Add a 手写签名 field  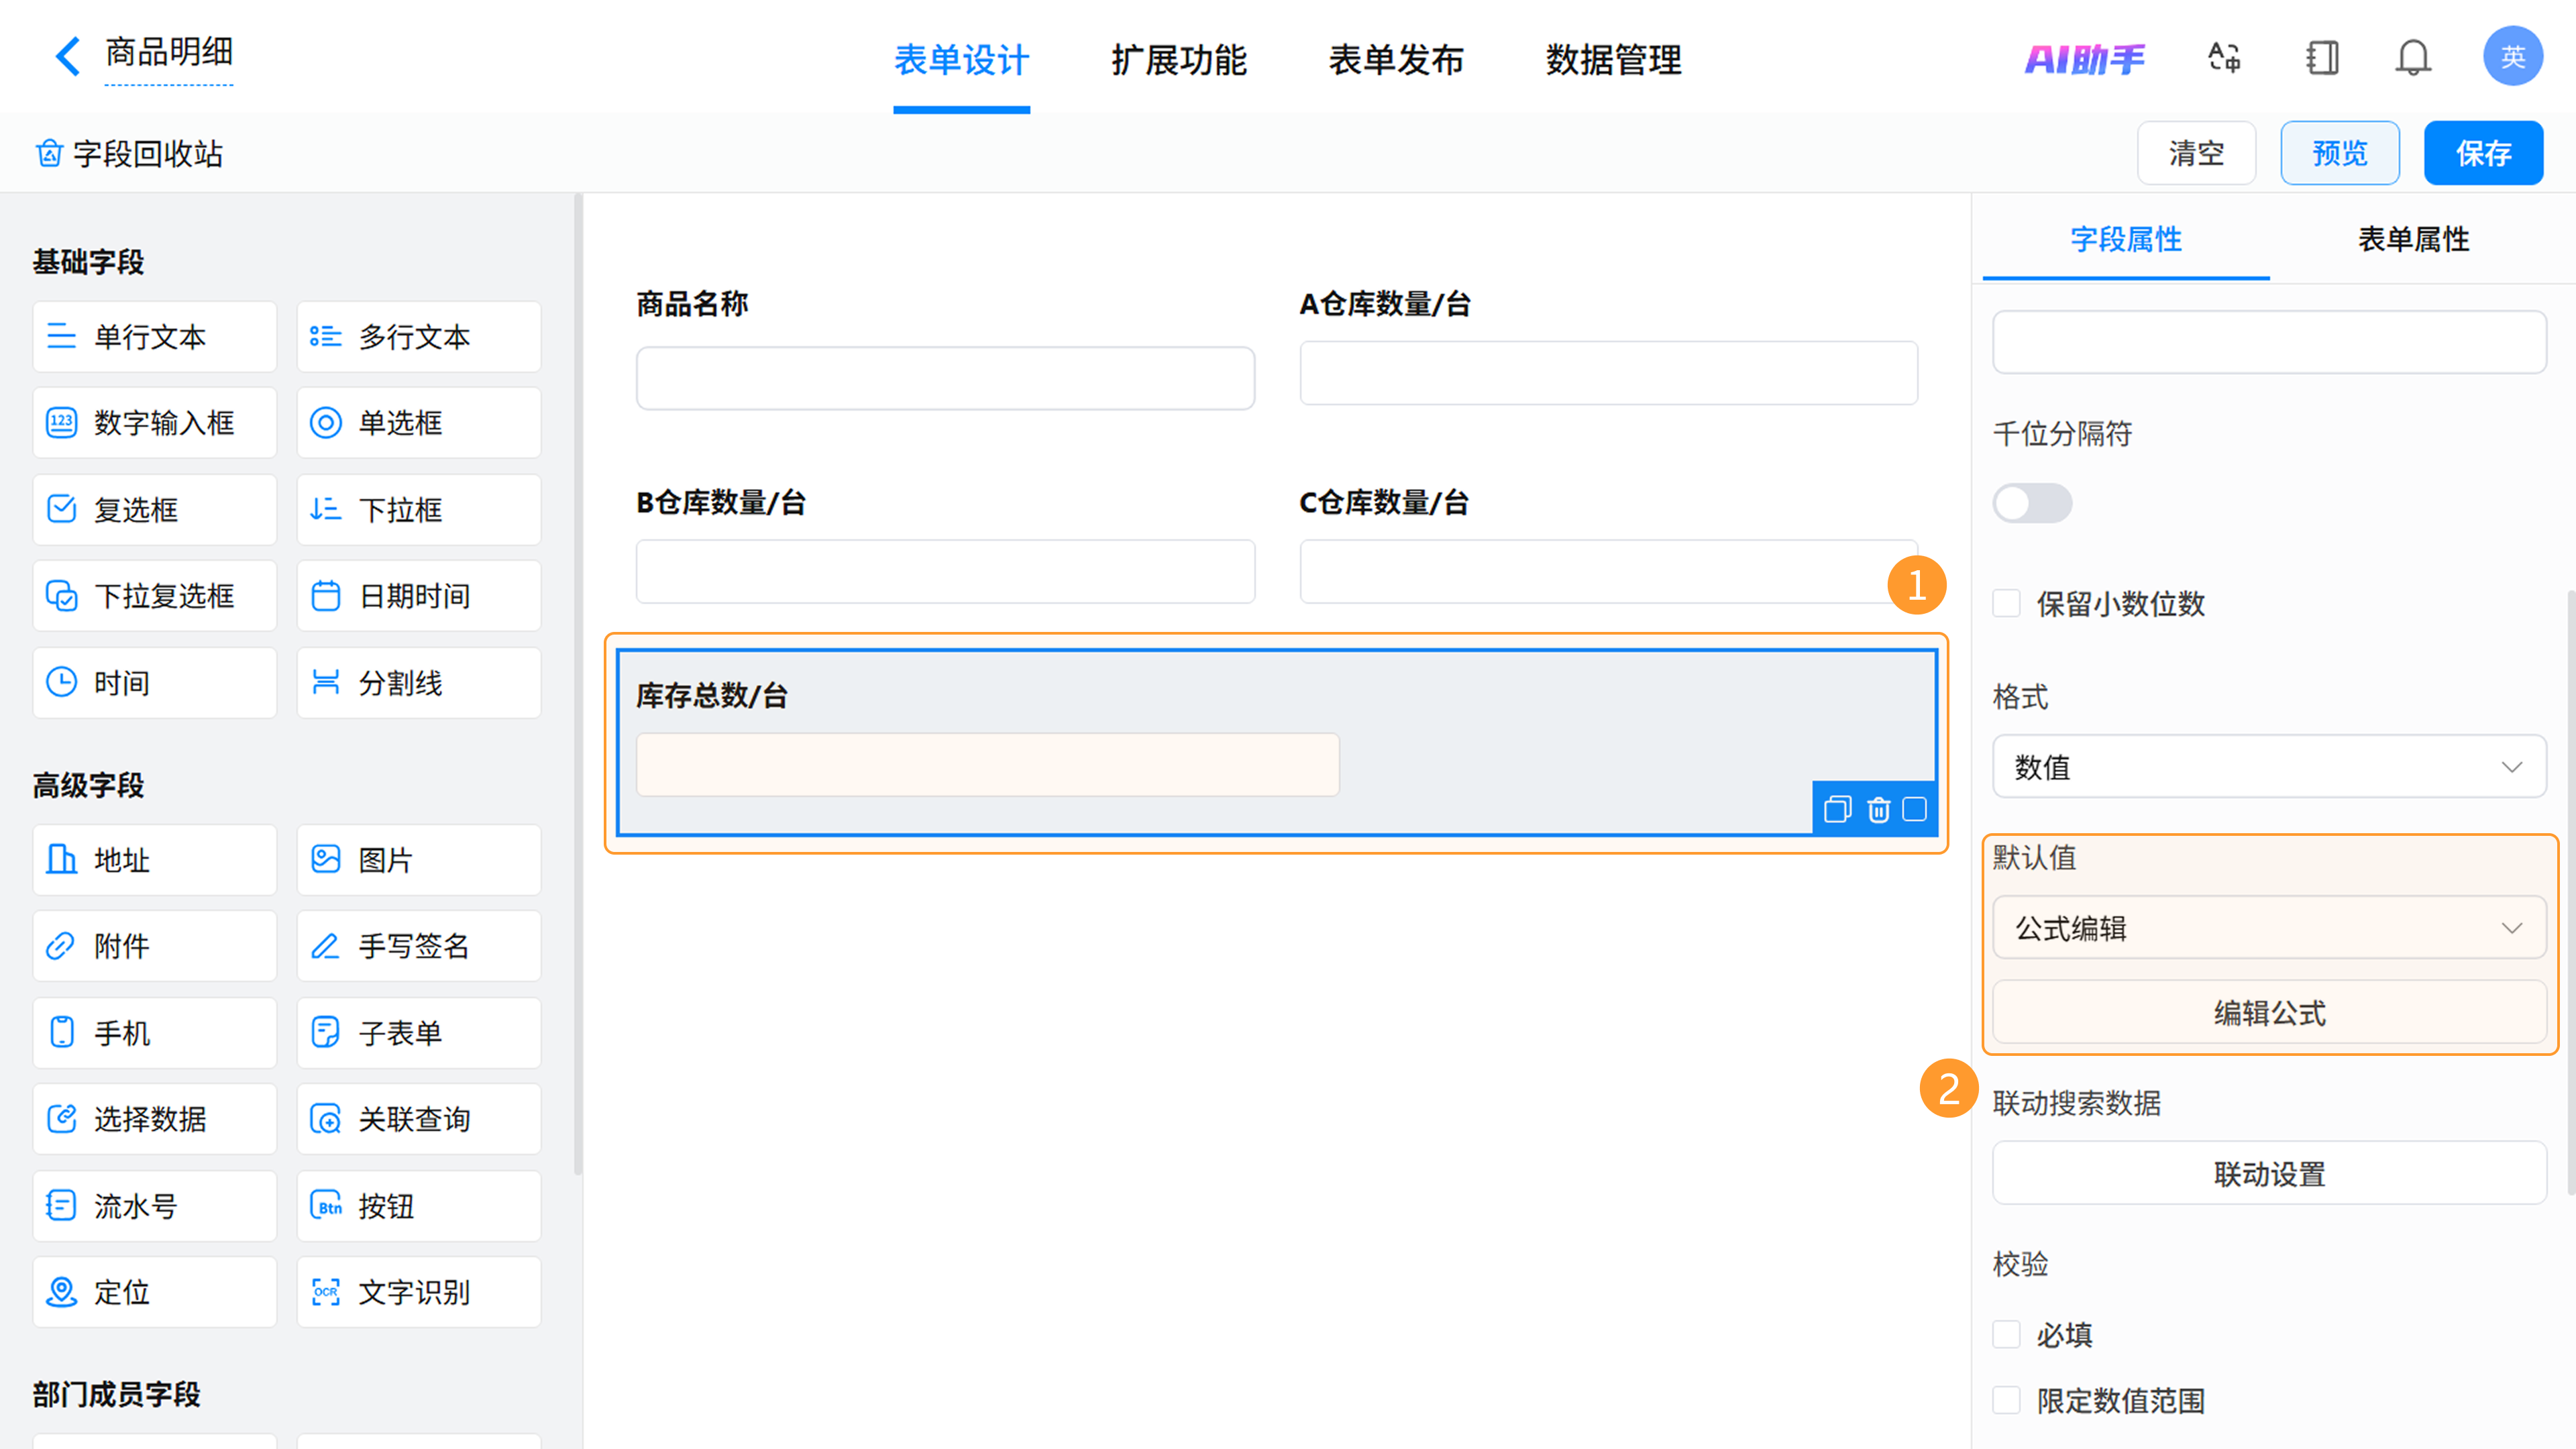[419, 946]
